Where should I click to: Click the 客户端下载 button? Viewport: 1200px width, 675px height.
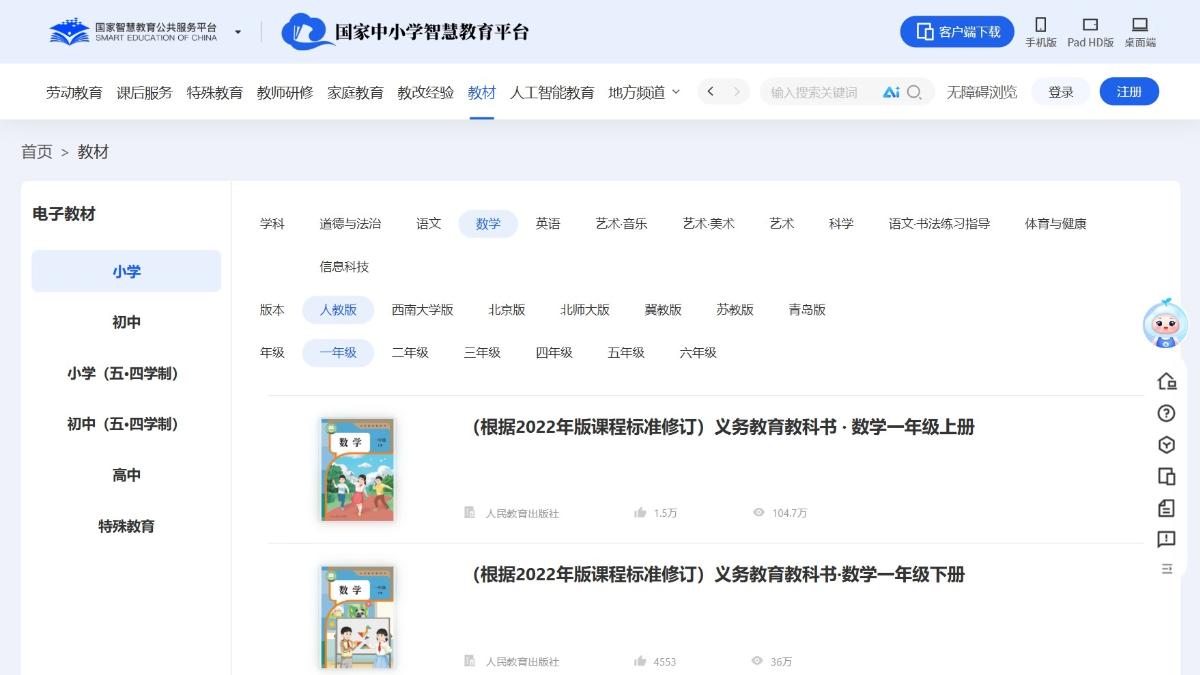point(957,32)
